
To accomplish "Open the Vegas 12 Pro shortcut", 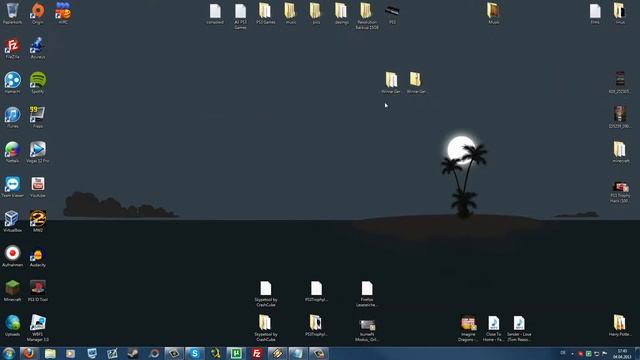I will click(x=38, y=152).
